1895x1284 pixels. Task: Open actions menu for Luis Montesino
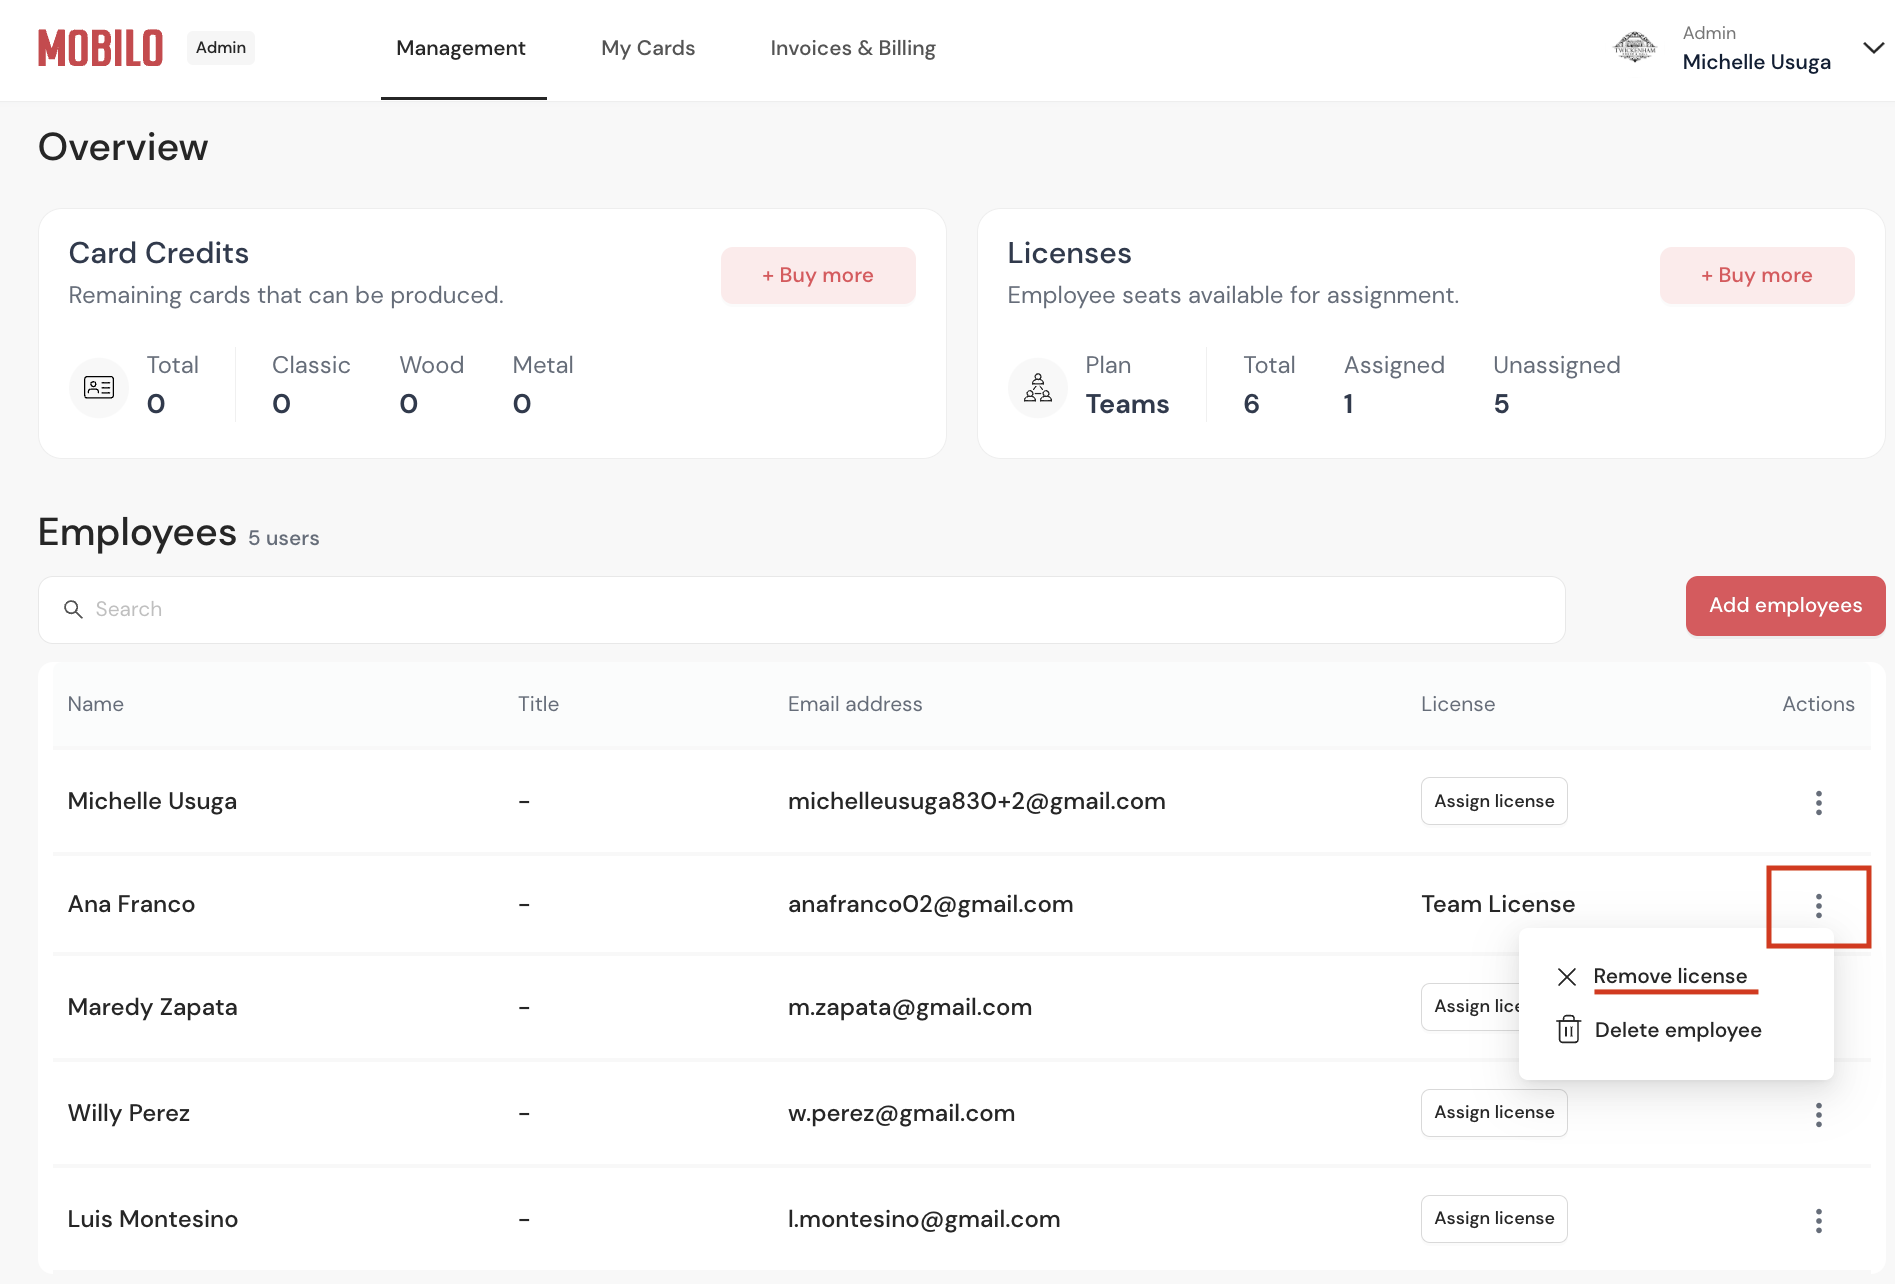coord(1818,1220)
